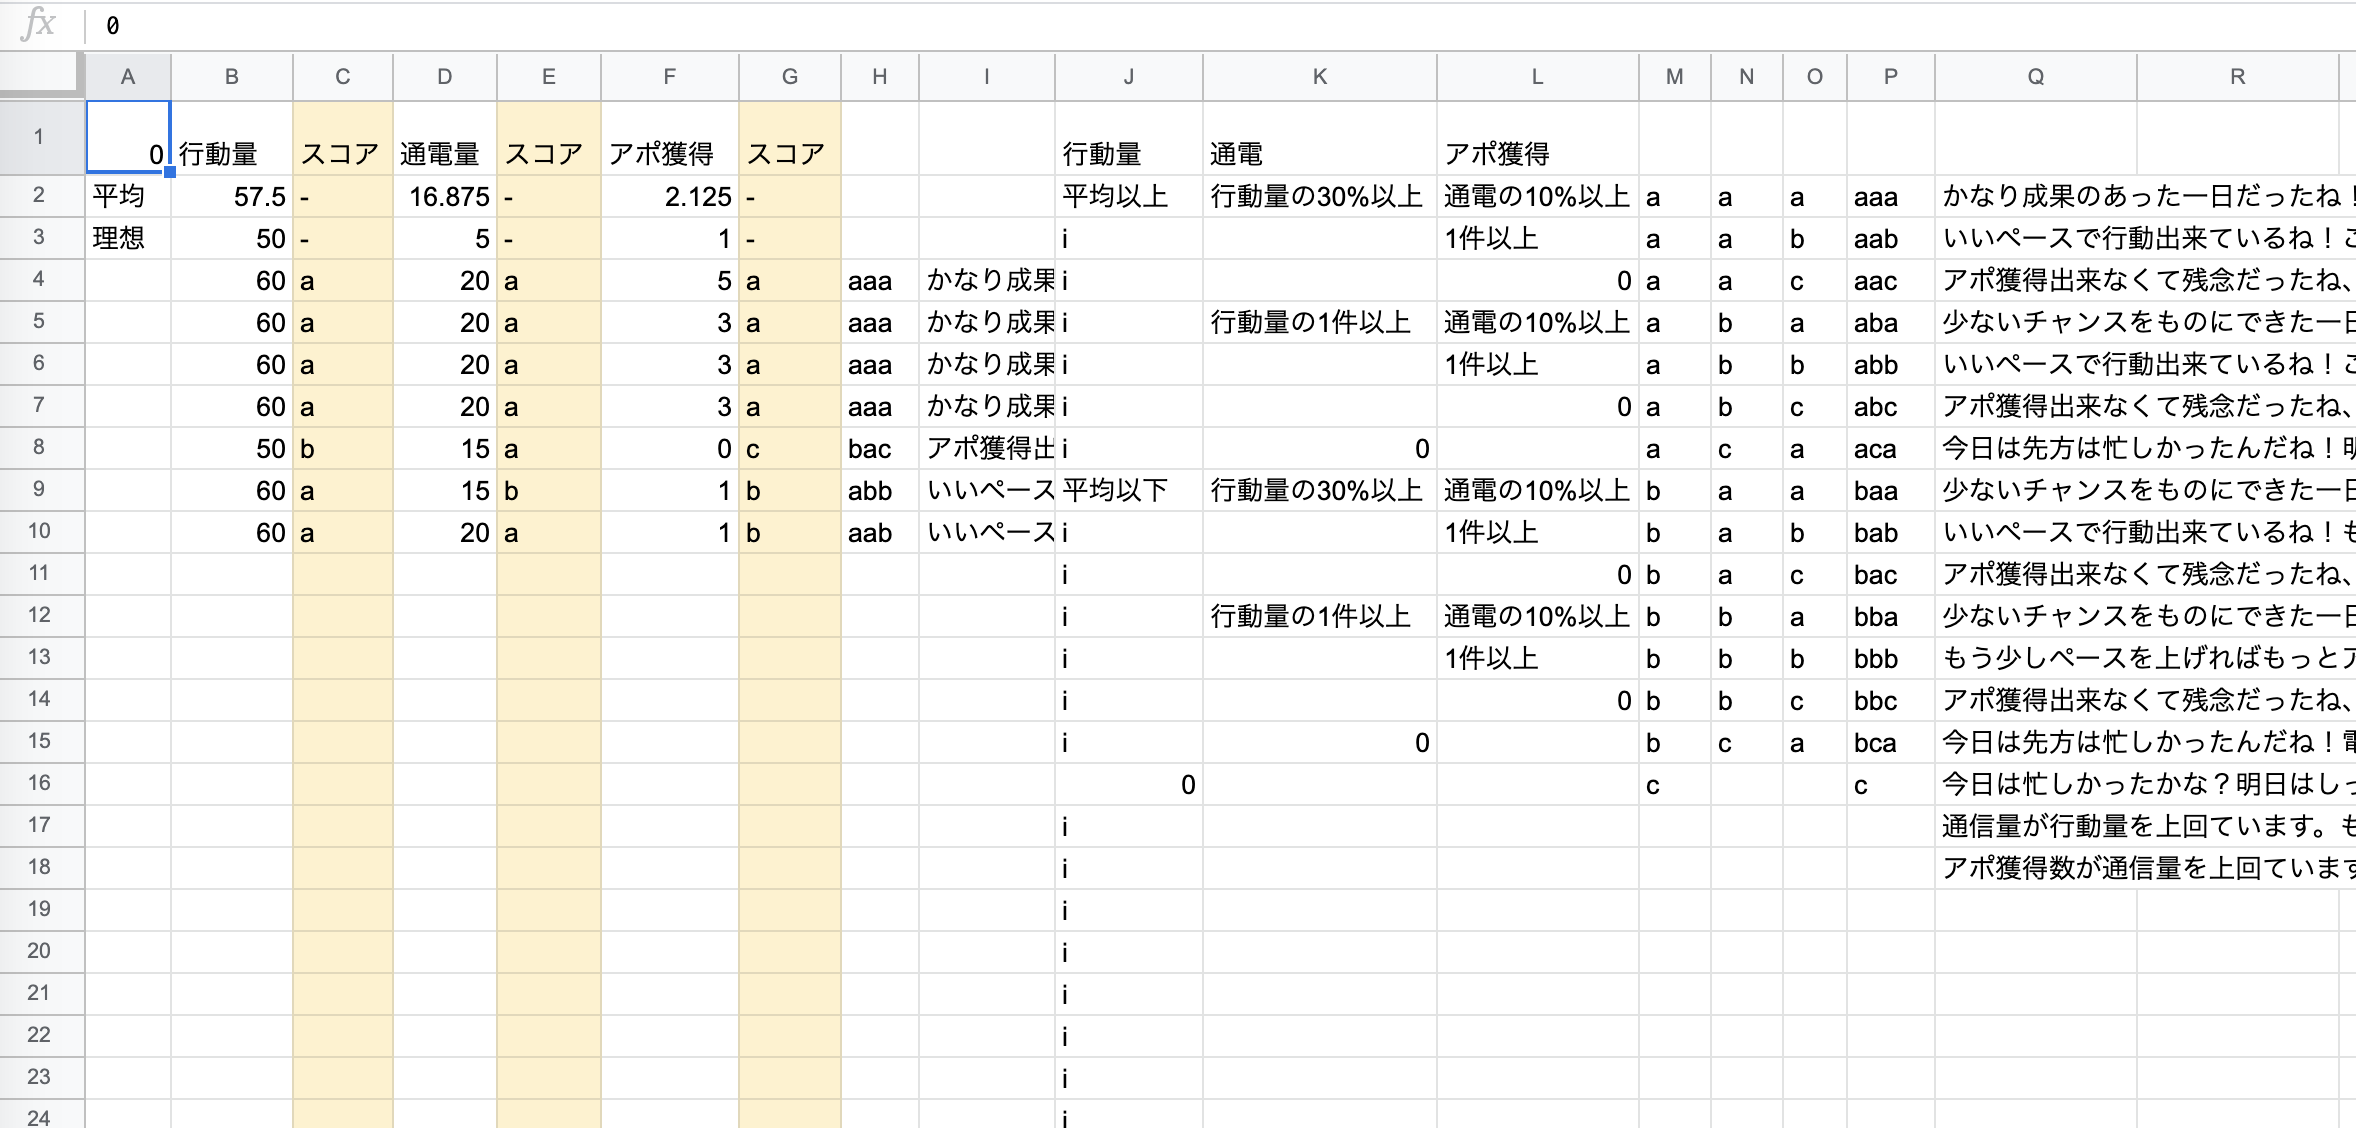Click the スコア header cell in column C

(x=341, y=153)
